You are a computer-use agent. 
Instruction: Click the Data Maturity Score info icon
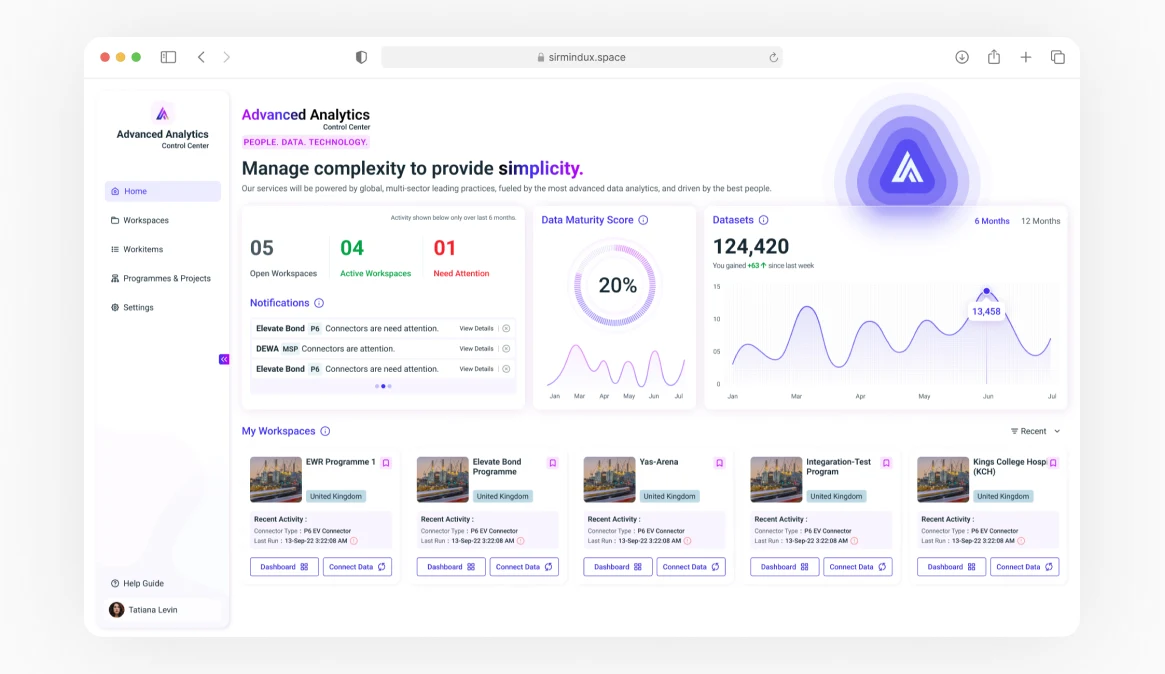pyautogui.click(x=643, y=220)
